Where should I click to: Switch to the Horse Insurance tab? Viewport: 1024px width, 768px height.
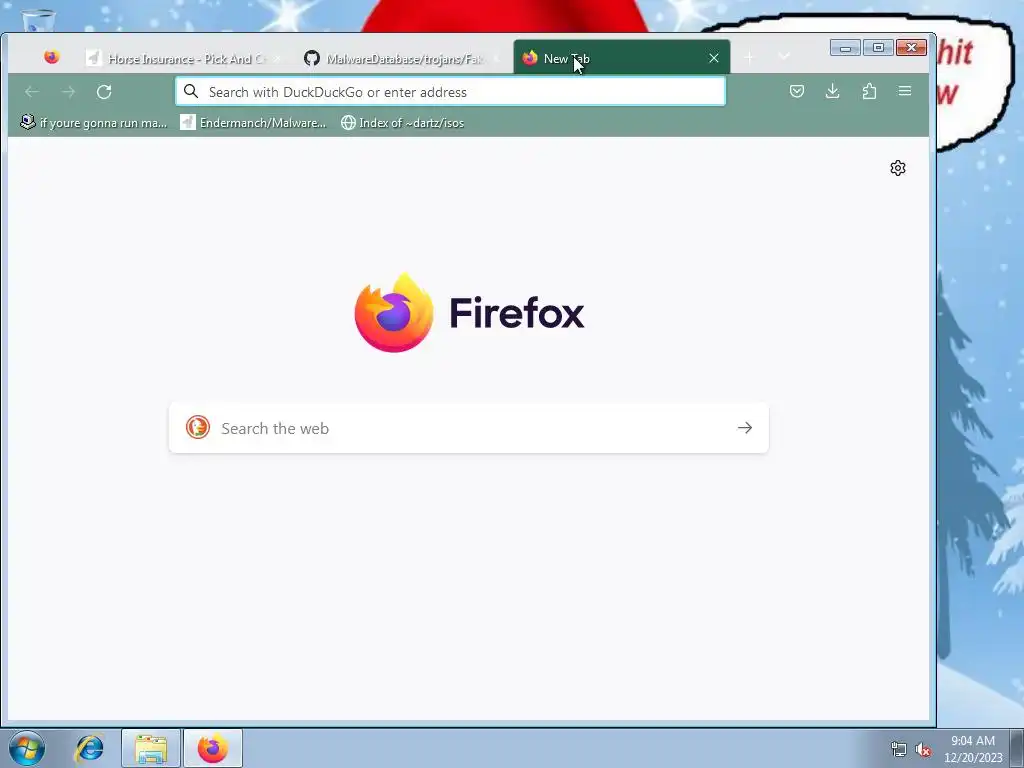(185, 58)
